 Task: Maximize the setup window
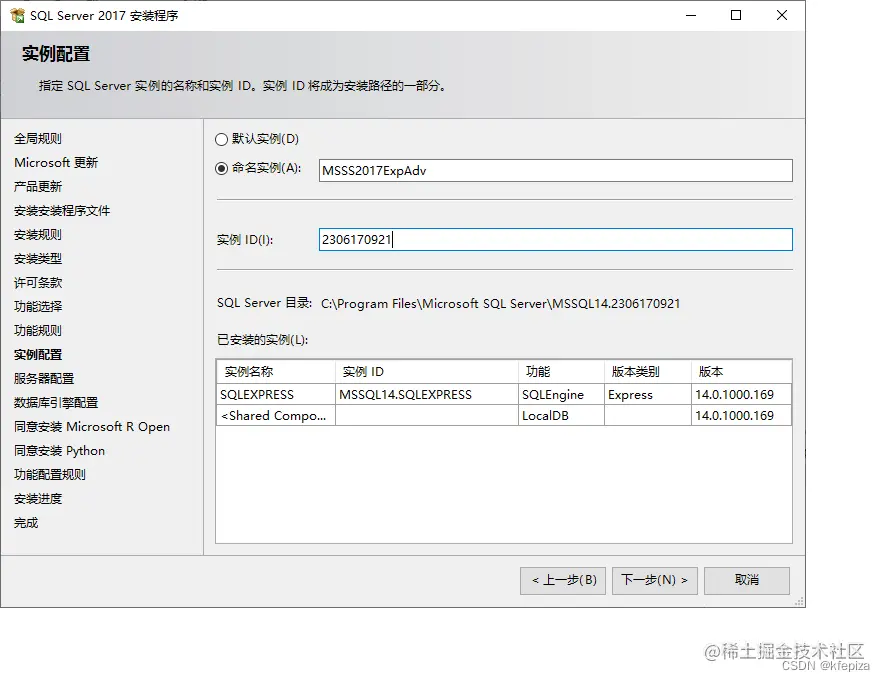(x=736, y=15)
